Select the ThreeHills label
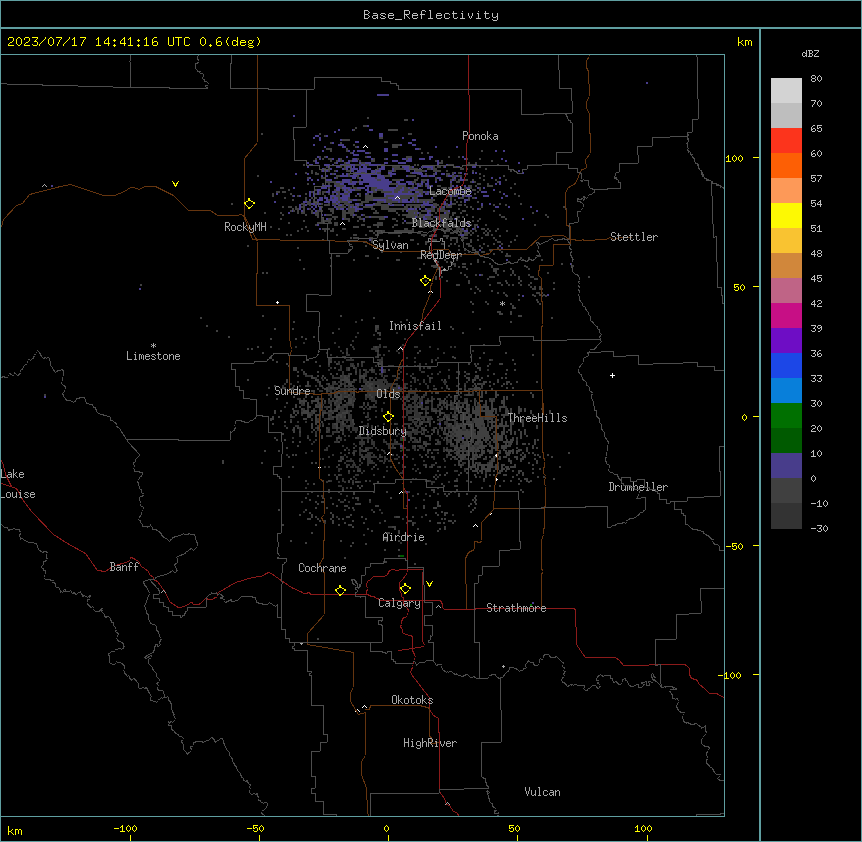The width and height of the screenshot is (862, 842). coord(537,418)
